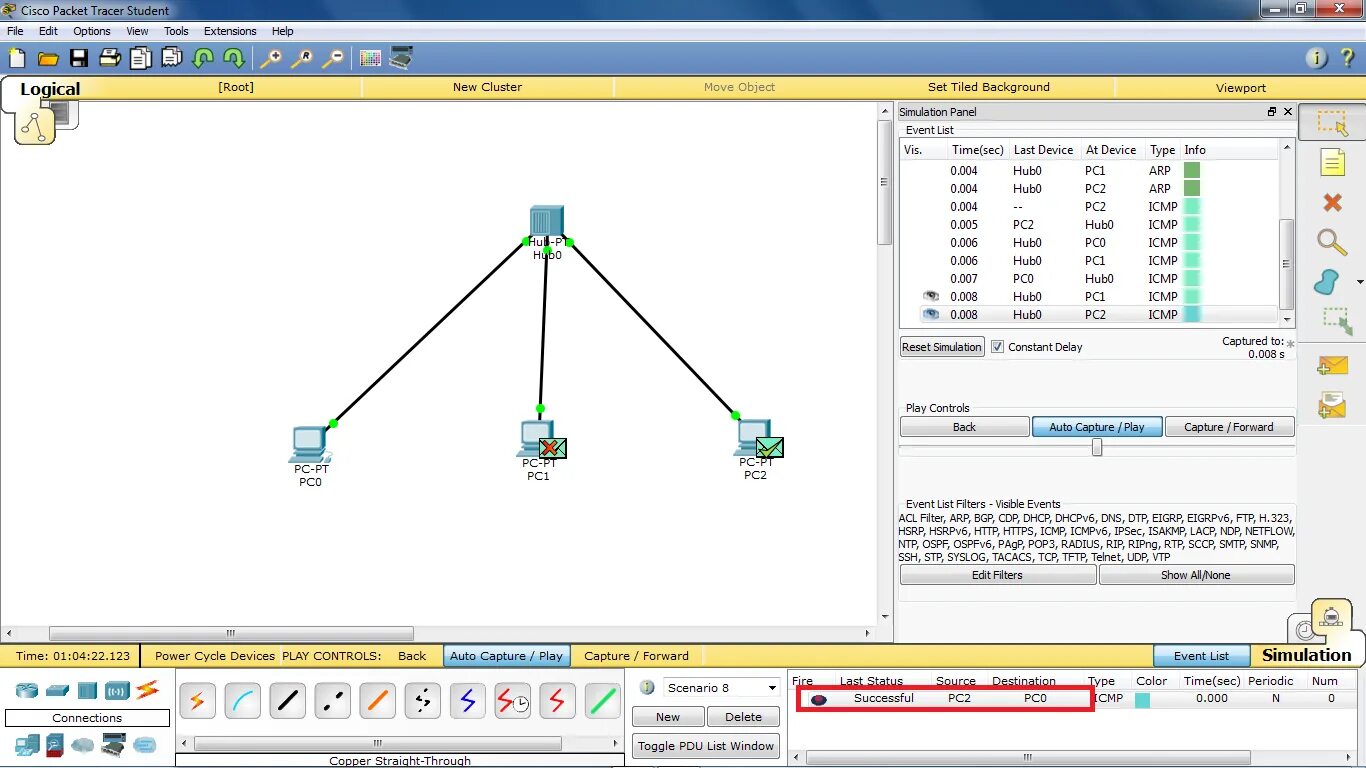Click the green Info square of ARP PC1 event

click(1191, 170)
